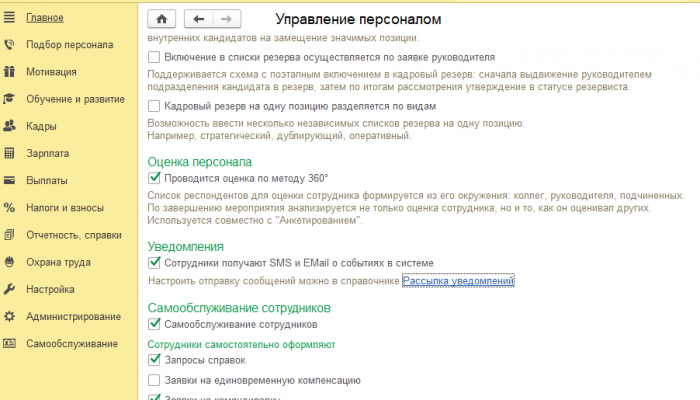Viewport: 700px width, 400px height.
Task: Select Главное in the sidebar menu
Action: [44, 17]
